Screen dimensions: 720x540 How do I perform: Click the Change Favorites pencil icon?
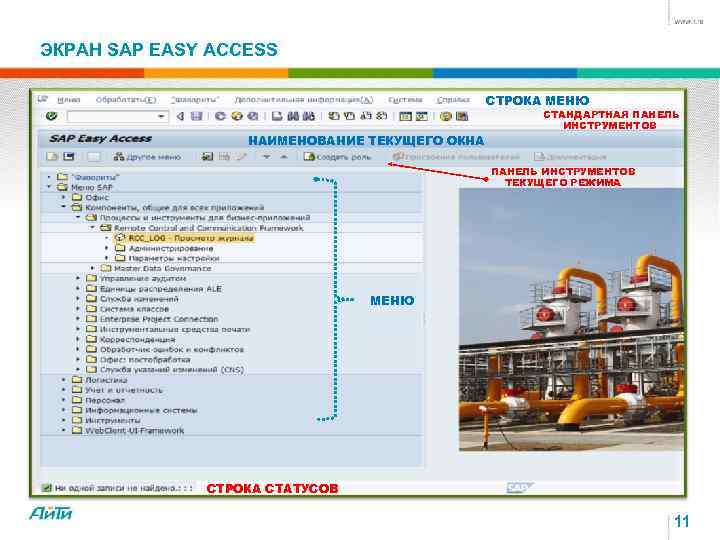(241, 157)
